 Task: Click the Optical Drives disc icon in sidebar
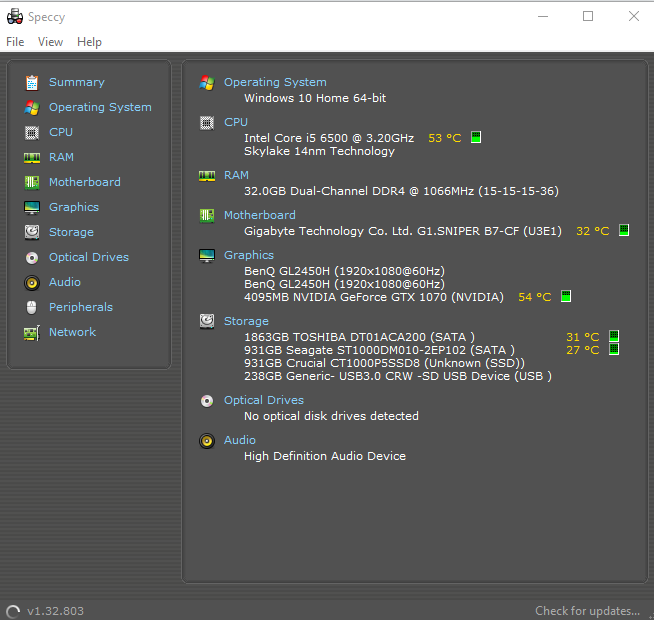32,258
